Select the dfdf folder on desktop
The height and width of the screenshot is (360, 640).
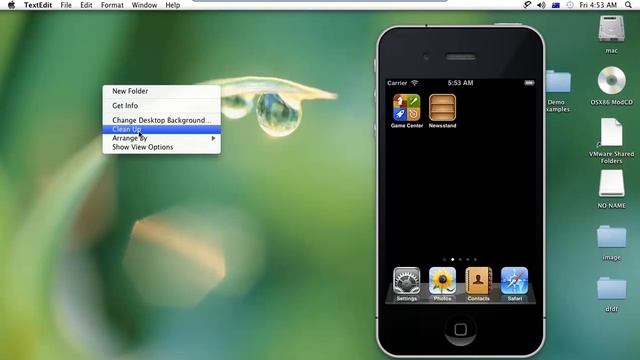[x=611, y=288]
